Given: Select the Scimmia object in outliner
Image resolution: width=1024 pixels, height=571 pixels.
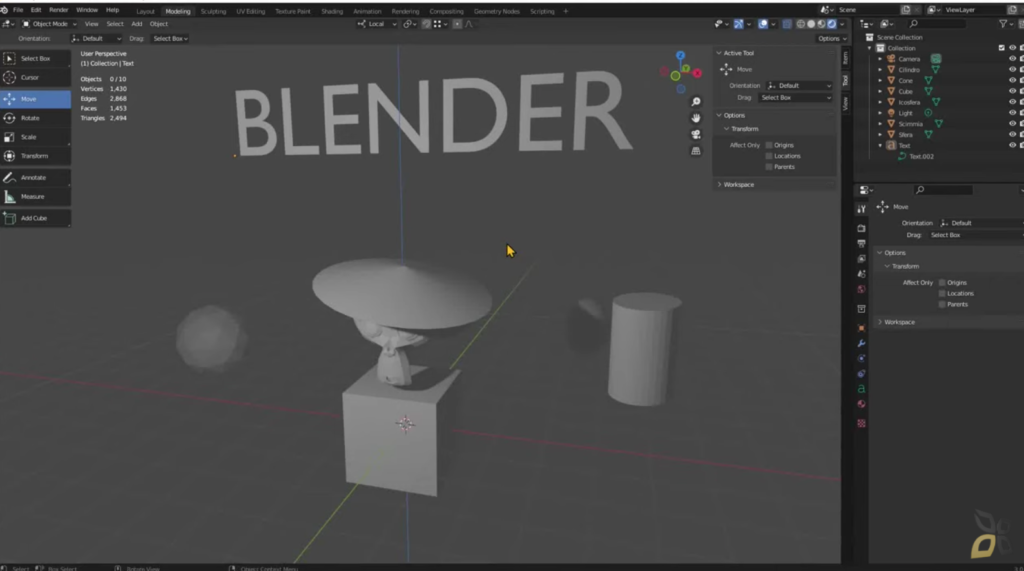Looking at the screenshot, I should coord(910,124).
